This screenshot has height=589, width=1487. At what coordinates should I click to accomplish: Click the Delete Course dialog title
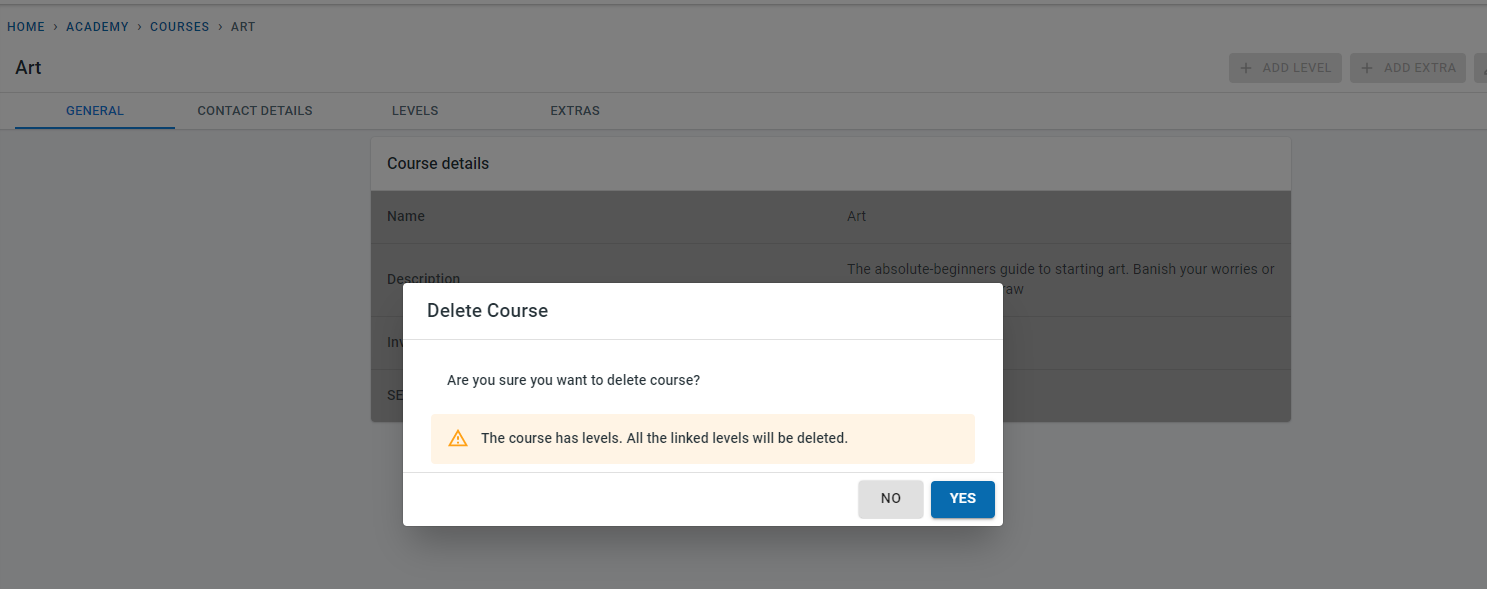(x=487, y=311)
